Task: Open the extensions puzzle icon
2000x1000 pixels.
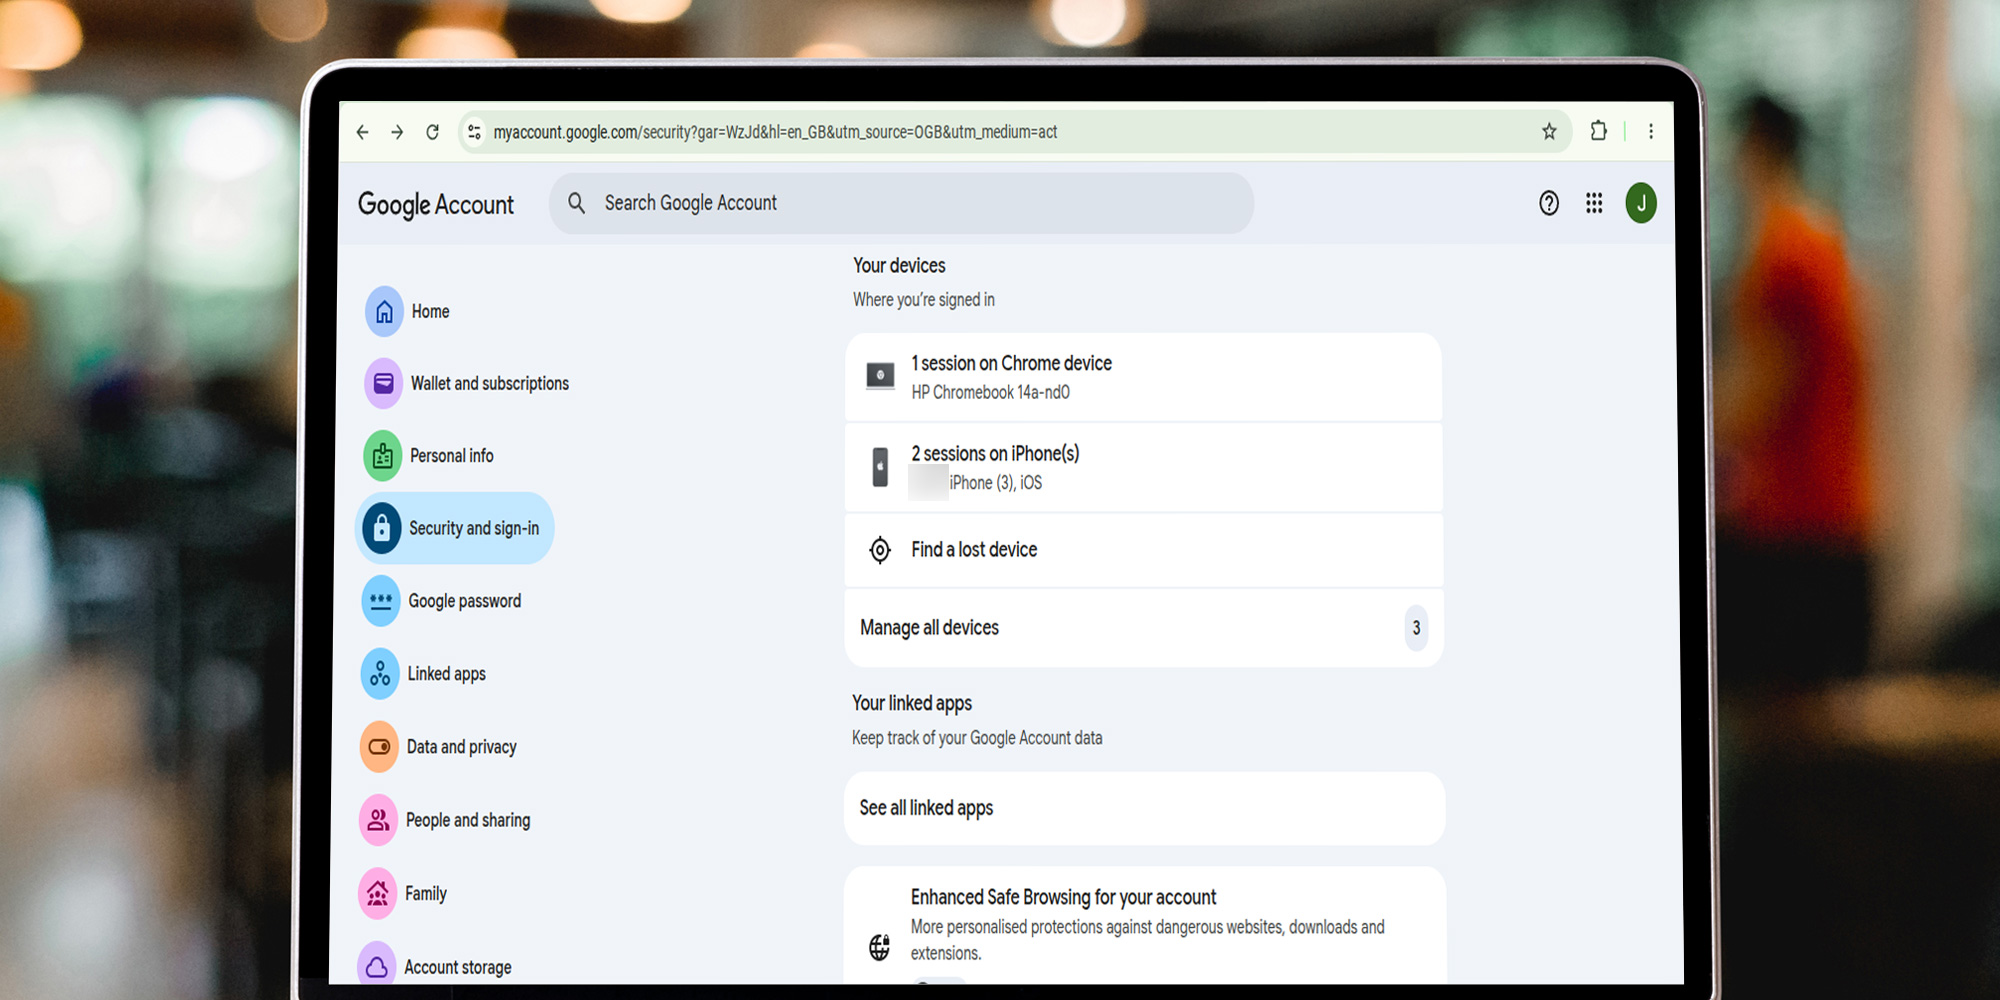Action: [x=1598, y=131]
